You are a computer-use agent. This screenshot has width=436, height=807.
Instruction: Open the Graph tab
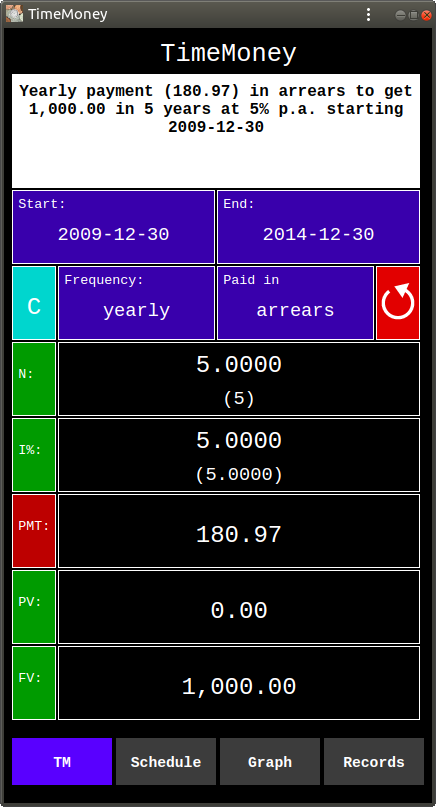coord(270,762)
